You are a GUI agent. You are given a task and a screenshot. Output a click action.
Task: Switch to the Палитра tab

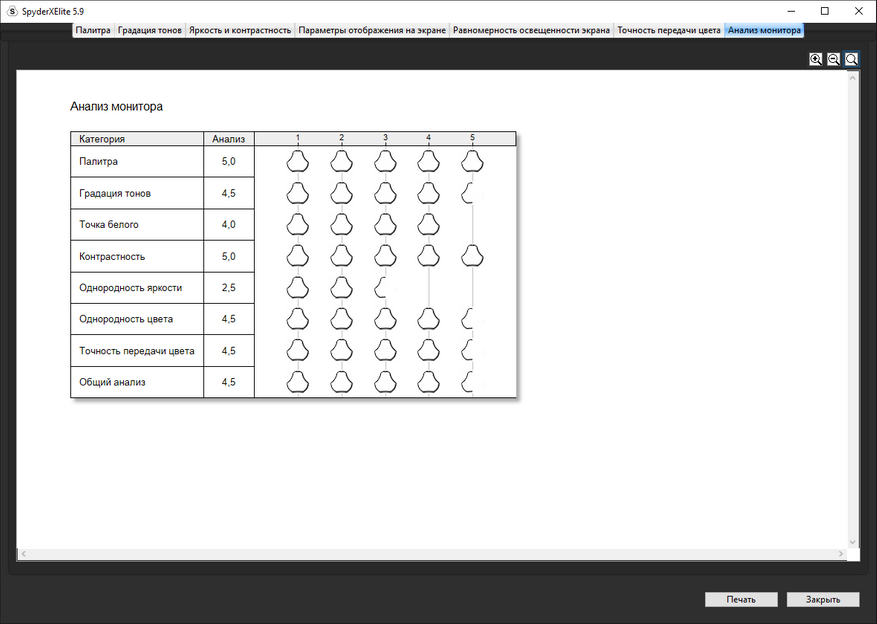pyautogui.click(x=93, y=30)
